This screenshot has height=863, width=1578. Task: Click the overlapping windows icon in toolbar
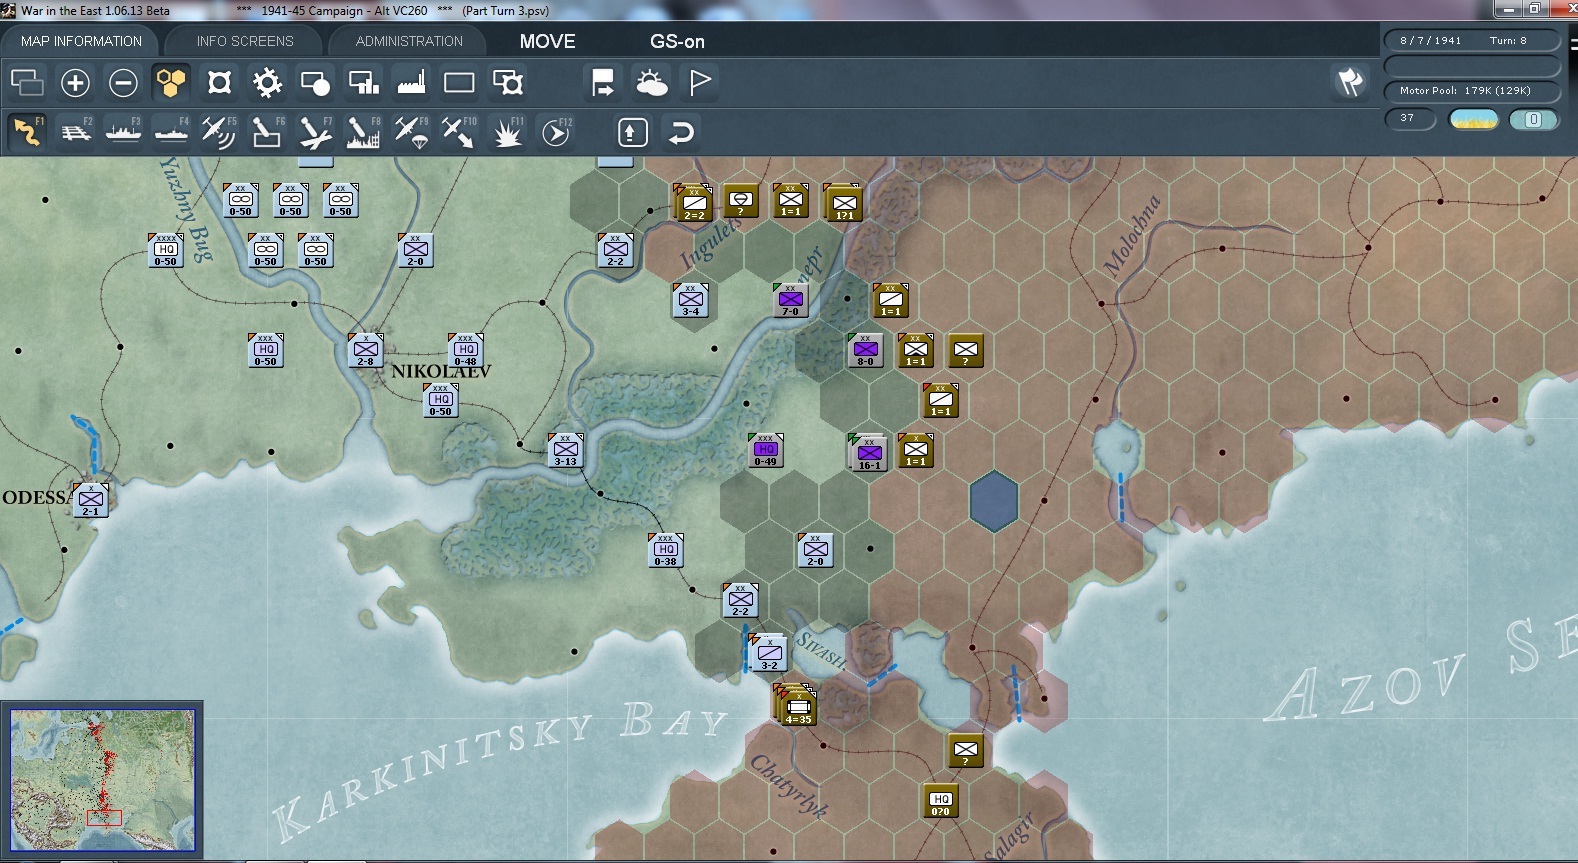27,83
